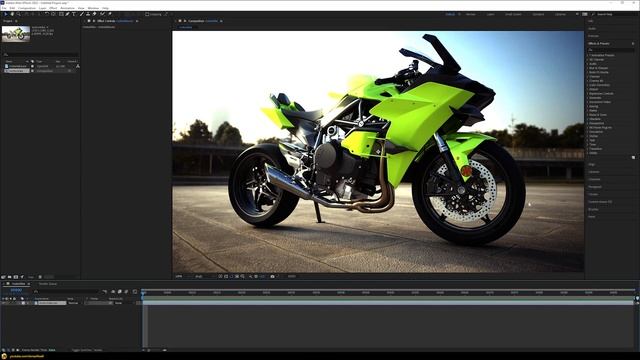This screenshot has height=360, width=640.
Task: Click current timecode in timeline
Action: (16, 290)
